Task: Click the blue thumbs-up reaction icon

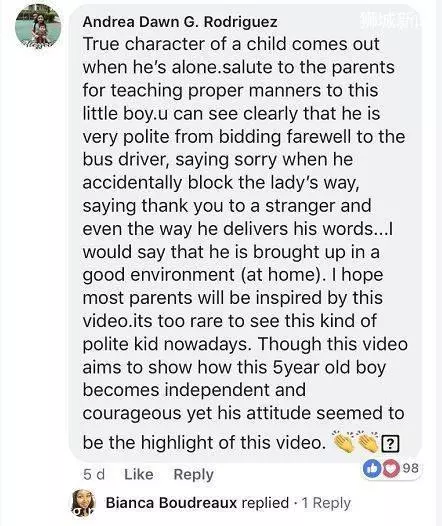Action: click(x=372, y=469)
